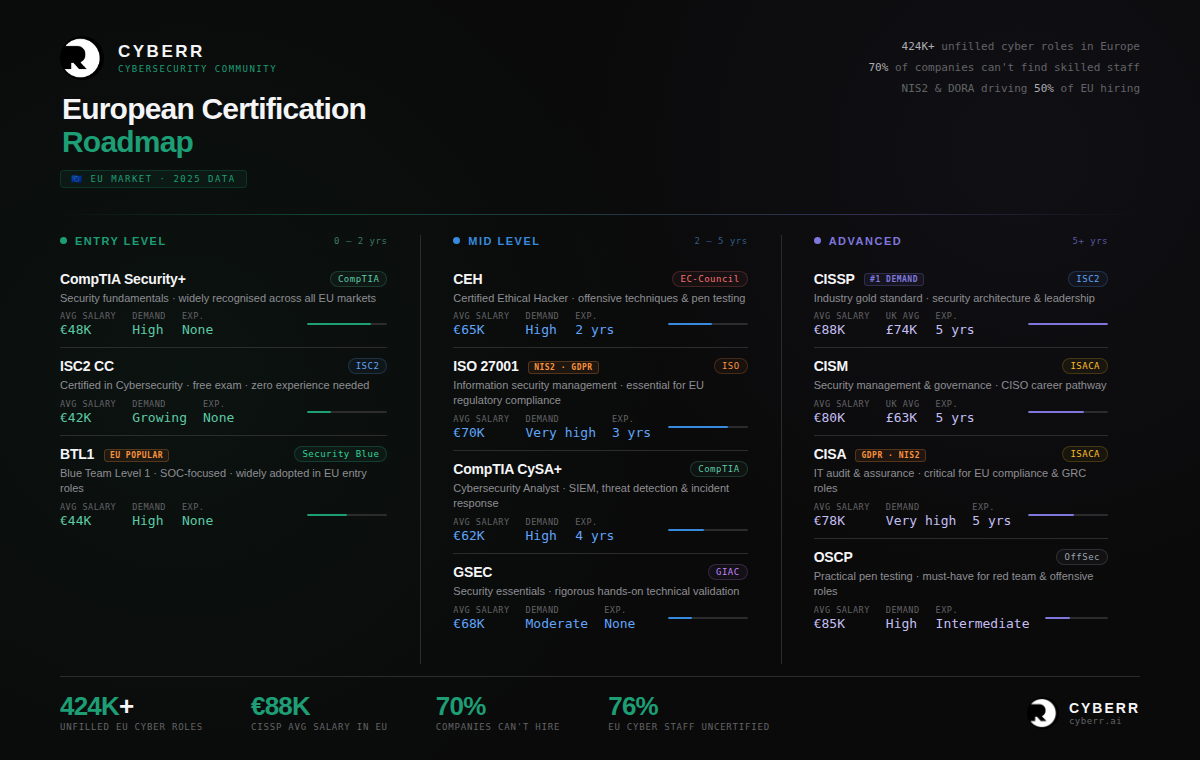Click the NIS2 · GDPR tag beside ISO 27001
1200x760 pixels.
tap(563, 367)
